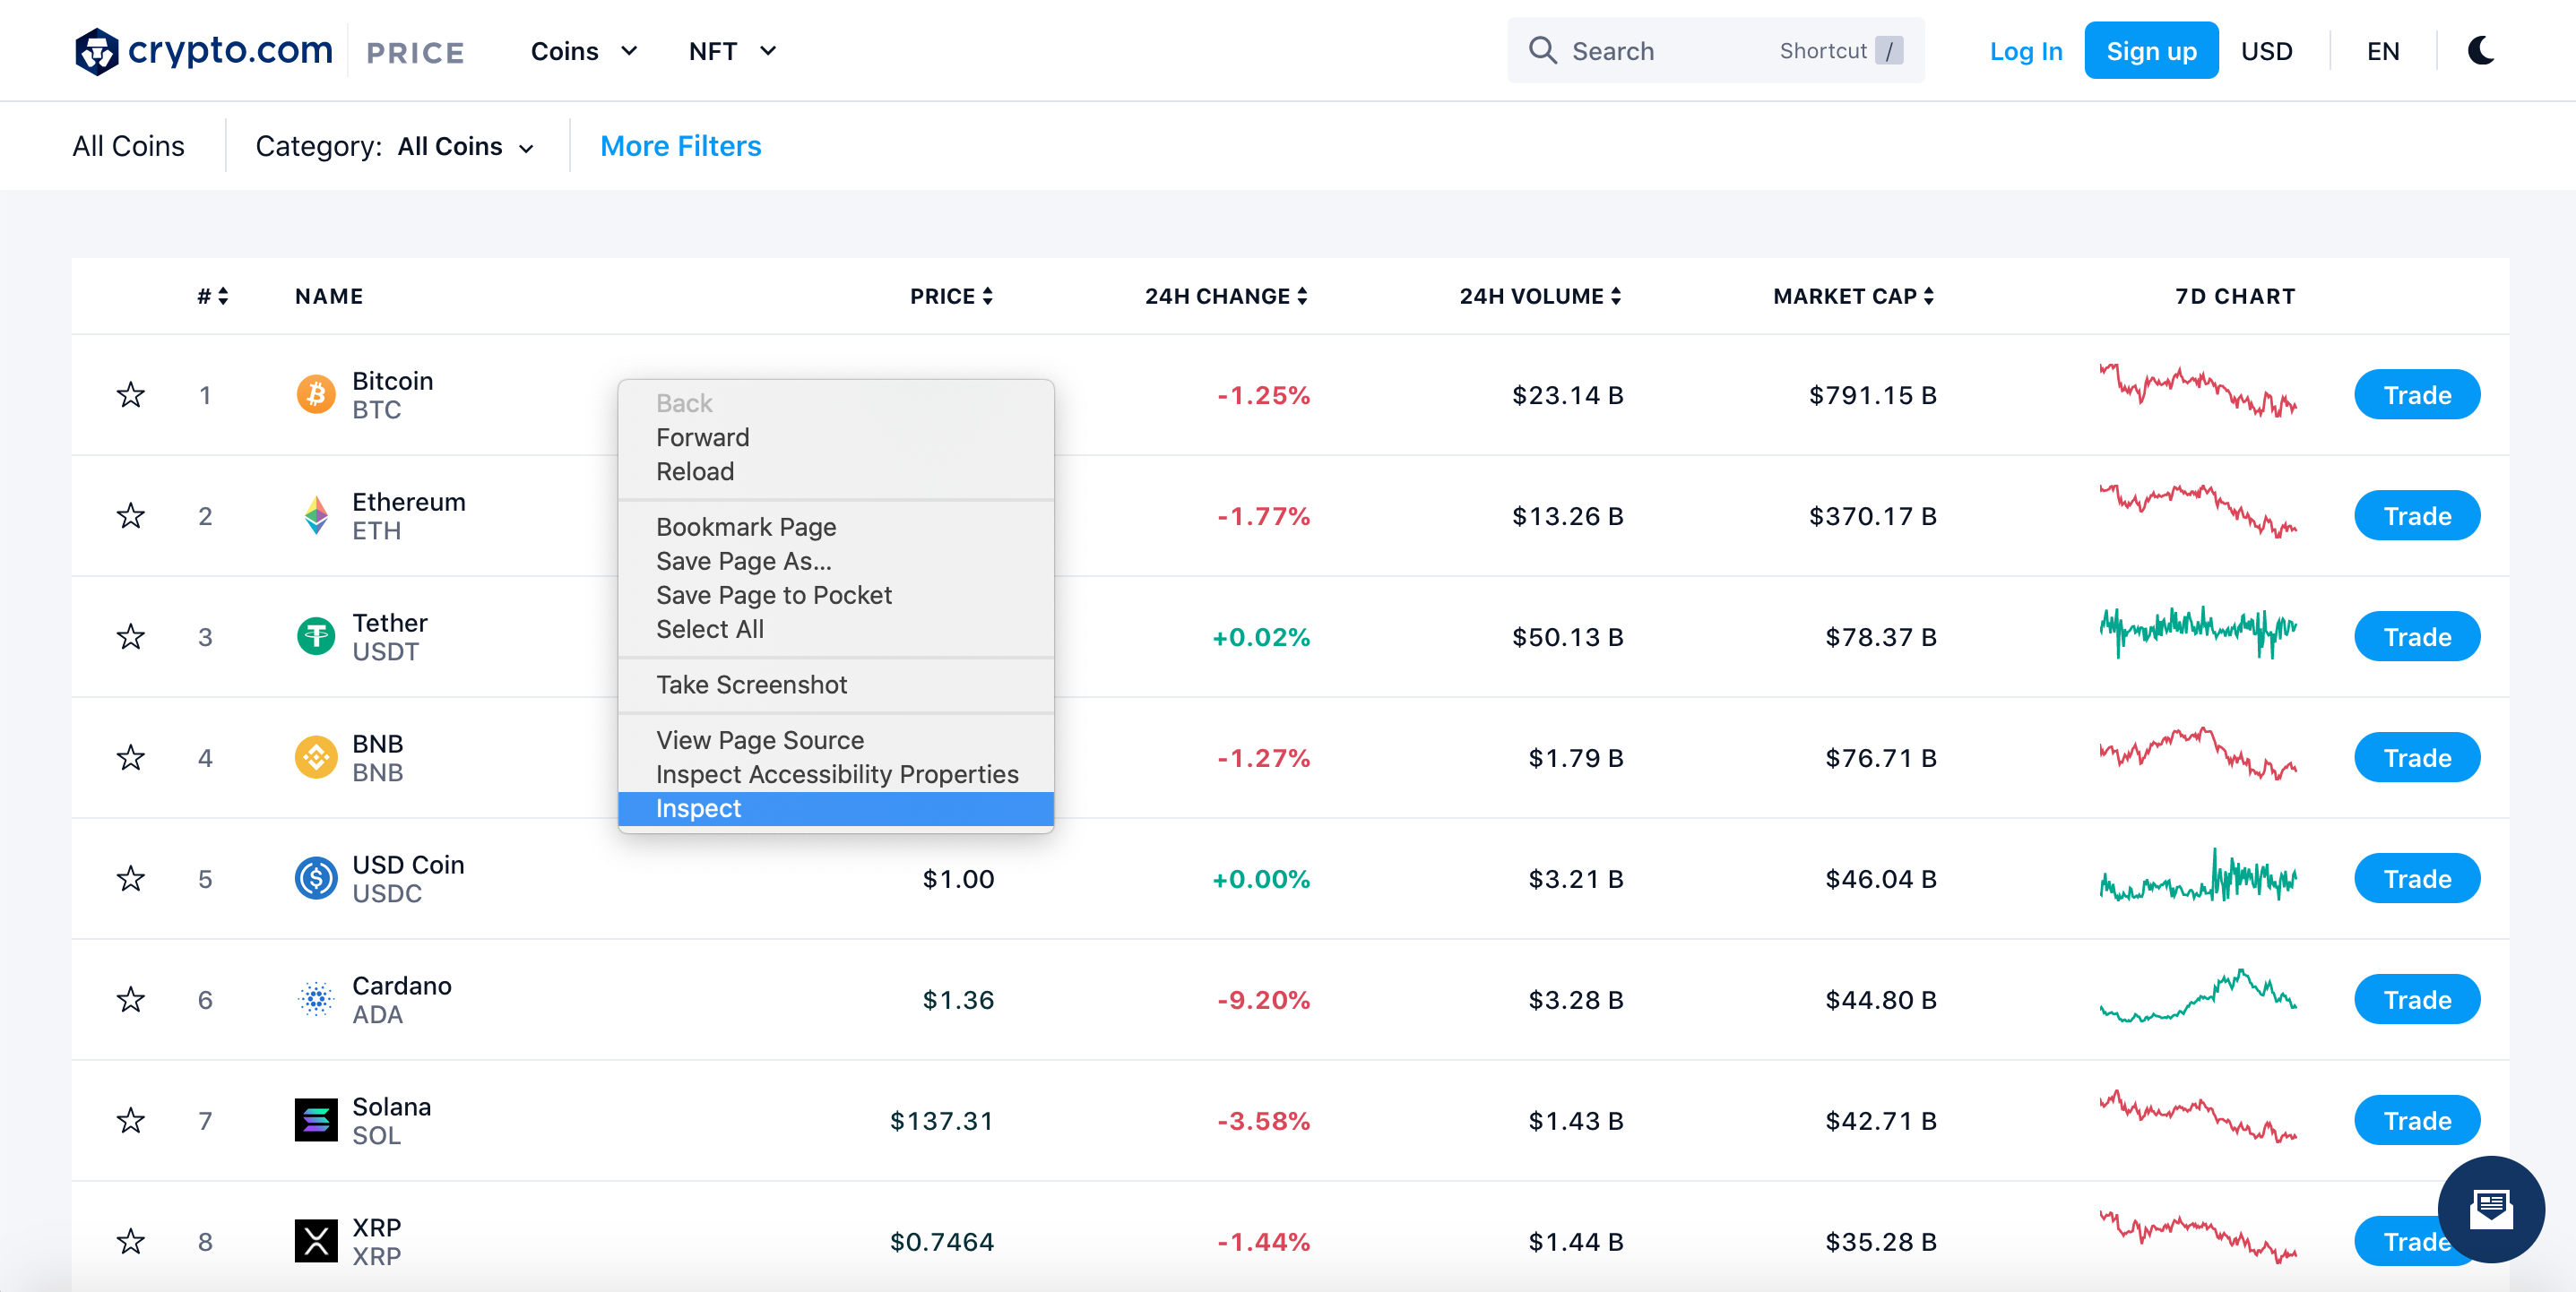Click in the Search input field

tap(1715, 50)
